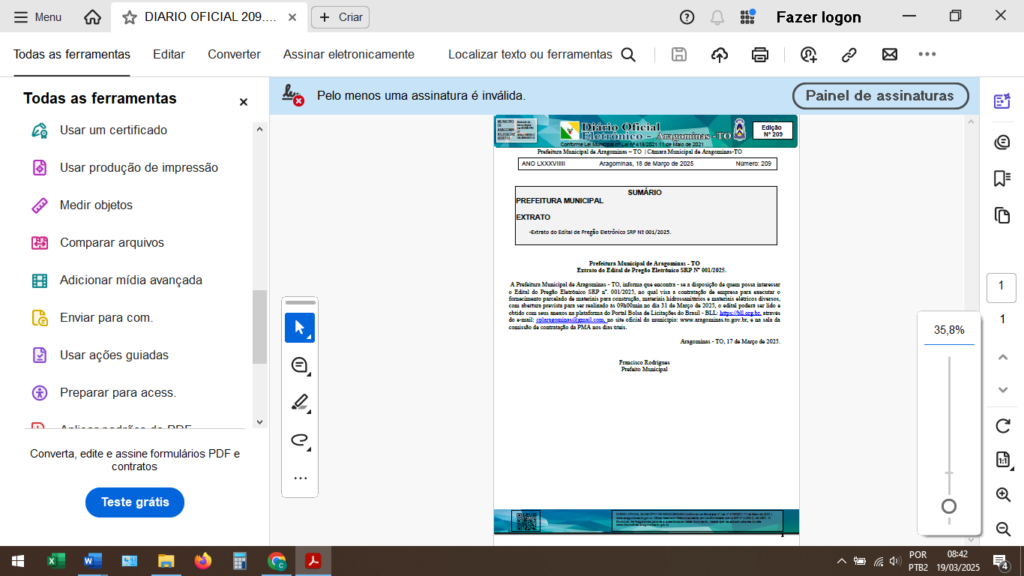Viewport: 1024px width, 576px height.
Task: Click the Criar new tab button
Action: click(340, 17)
